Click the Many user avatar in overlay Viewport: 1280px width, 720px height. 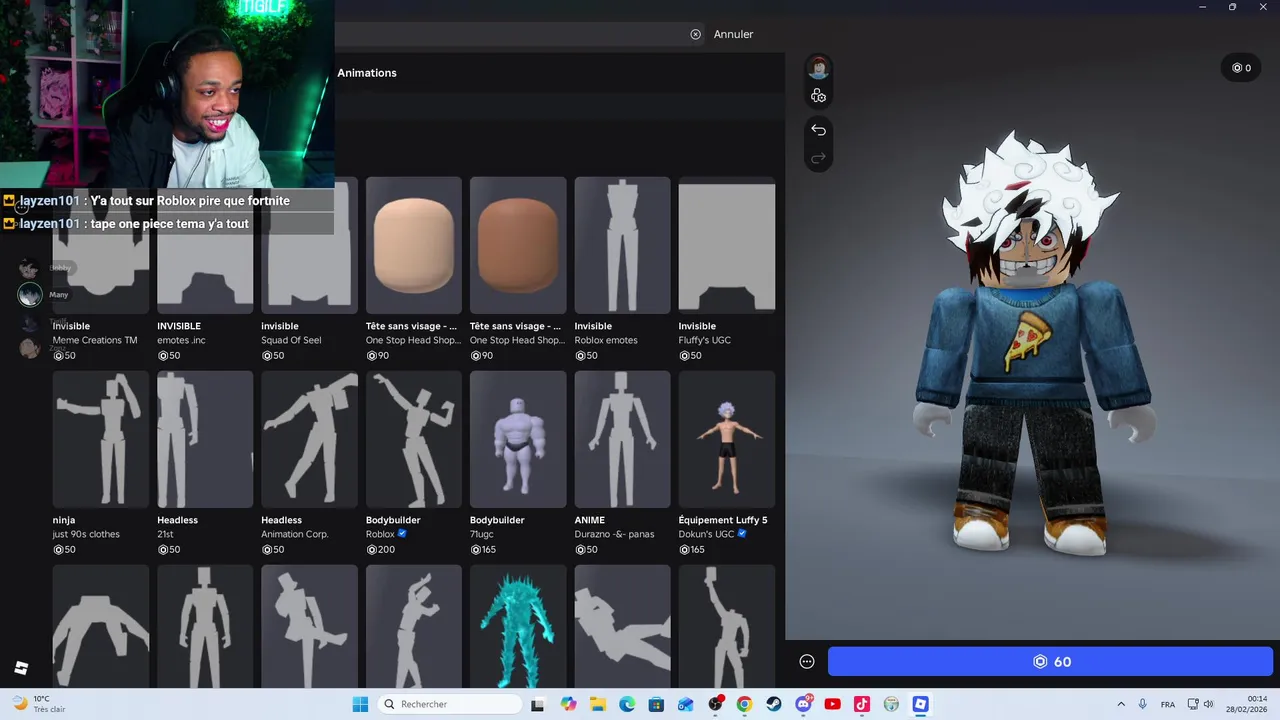pos(30,295)
